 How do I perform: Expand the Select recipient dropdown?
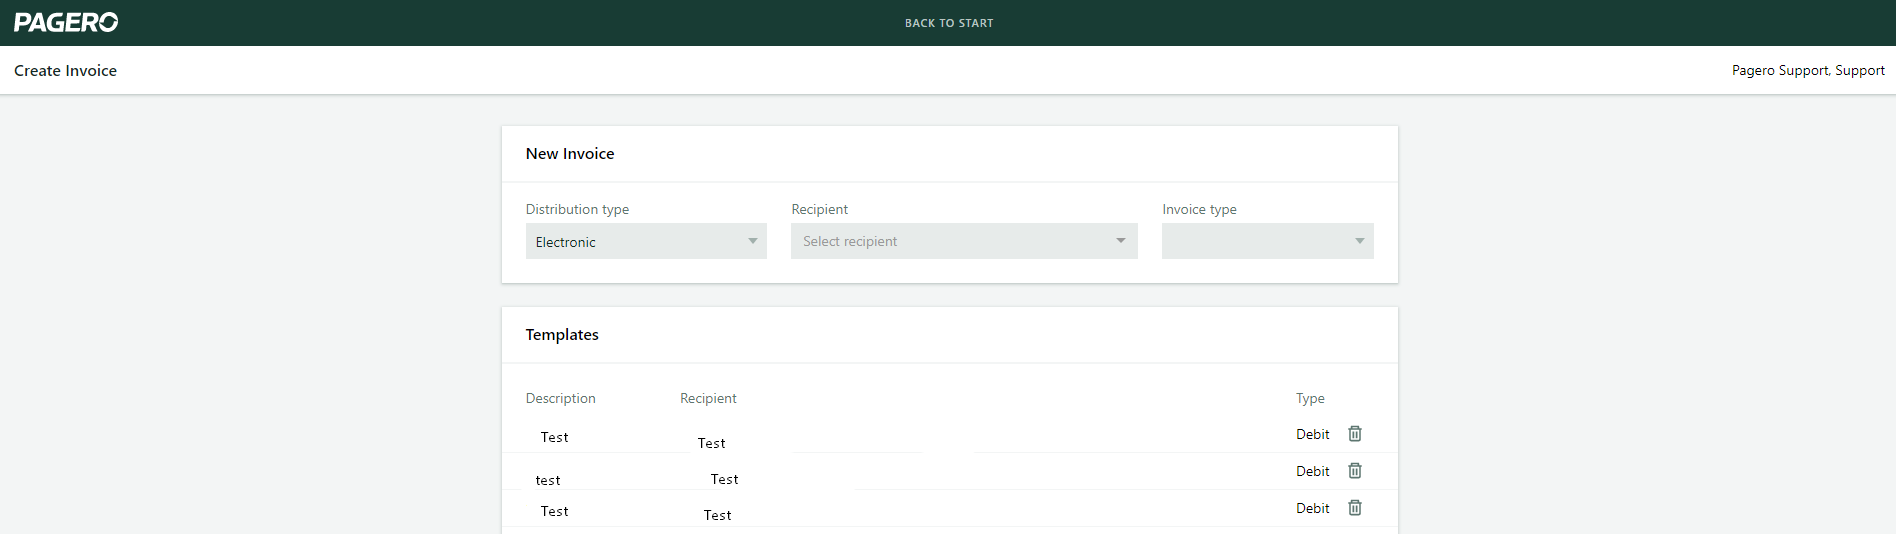tap(964, 241)
